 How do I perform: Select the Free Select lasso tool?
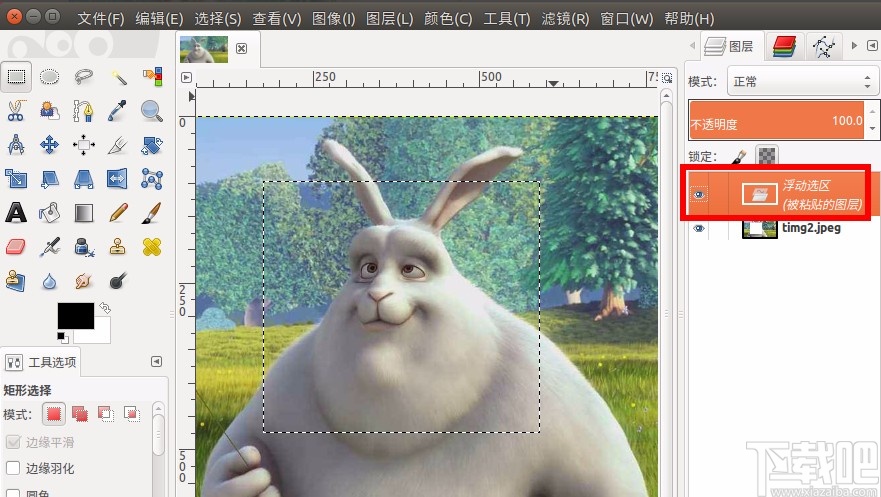coord(84,76)
